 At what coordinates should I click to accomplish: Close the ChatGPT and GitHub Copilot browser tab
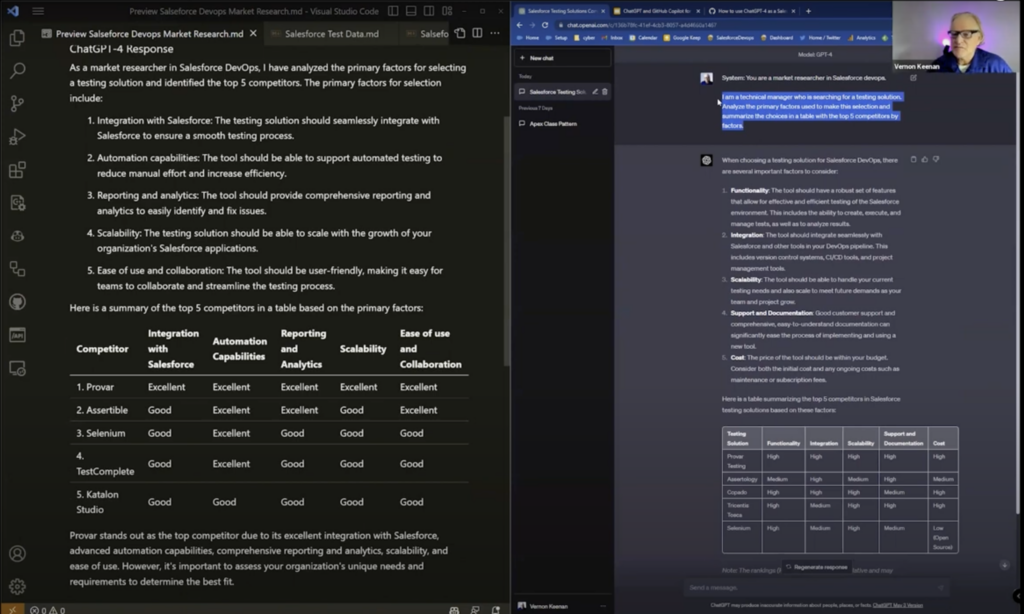(x=697, y=11)
